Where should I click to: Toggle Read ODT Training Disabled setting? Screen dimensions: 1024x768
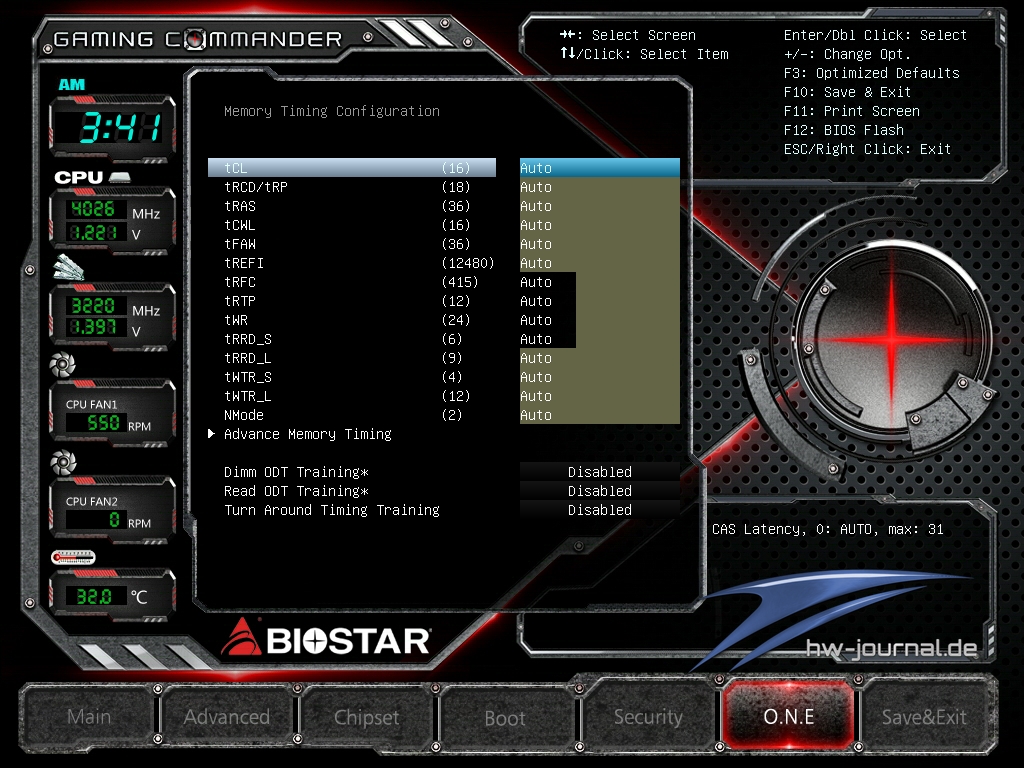600,490
